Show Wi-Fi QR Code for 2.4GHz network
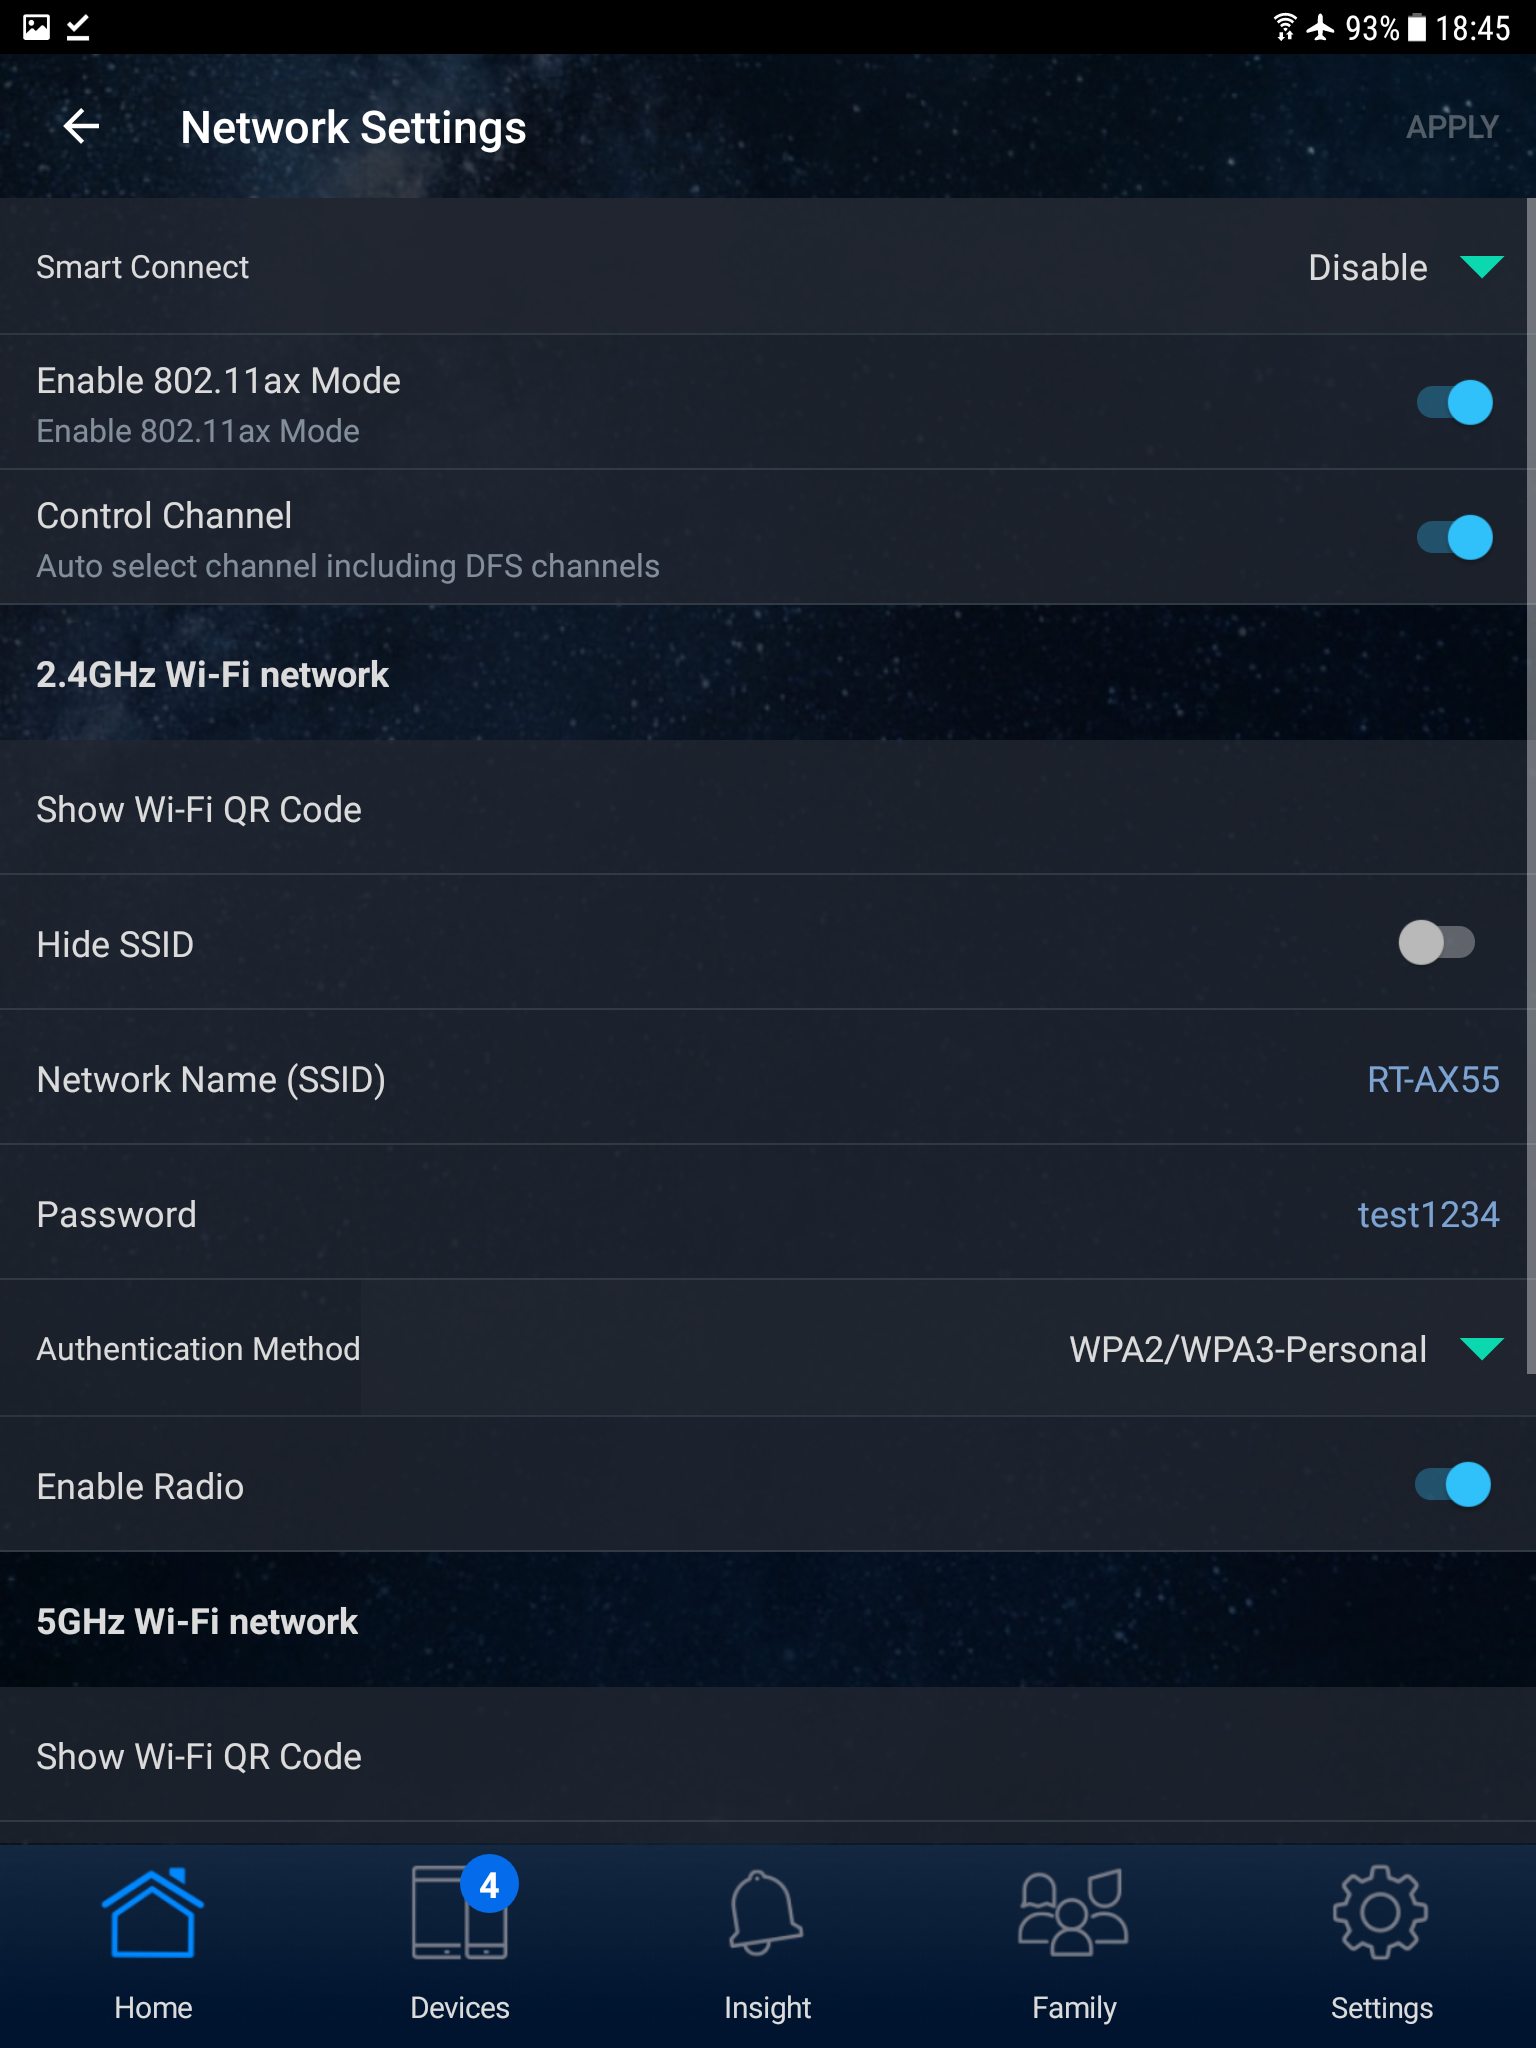1536x2048 pixels. 200,810
